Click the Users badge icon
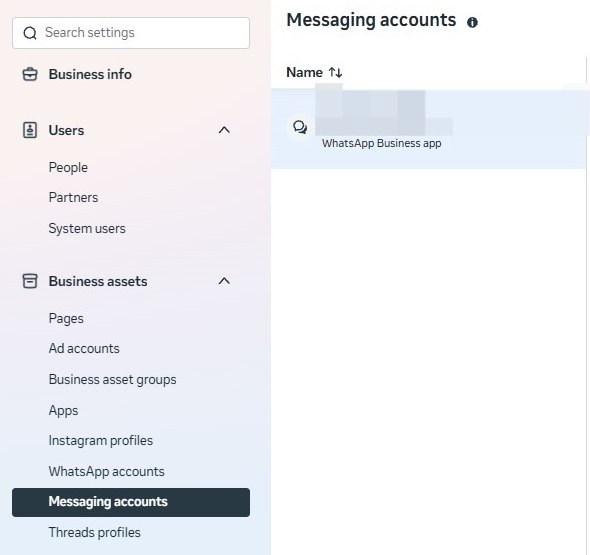The height and width of the screenshot is (555, 590). point(30,130)
